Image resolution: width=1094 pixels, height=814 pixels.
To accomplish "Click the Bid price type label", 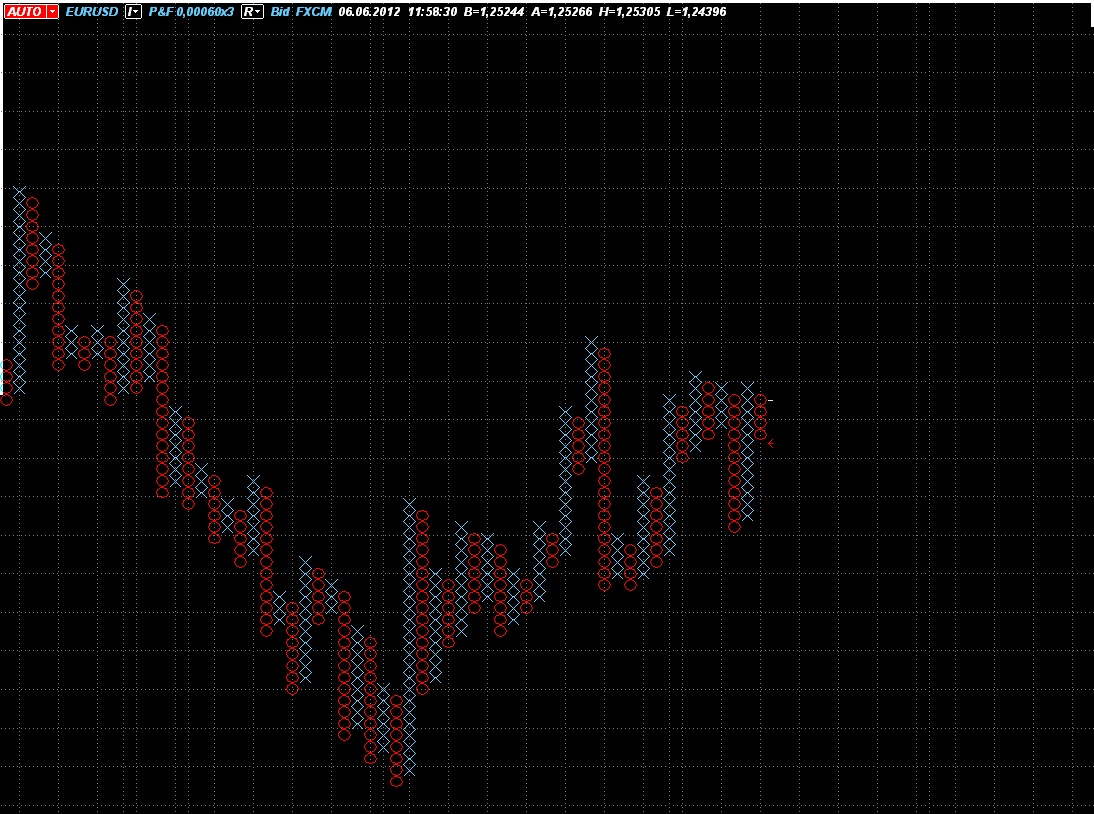I will point(280,12).
